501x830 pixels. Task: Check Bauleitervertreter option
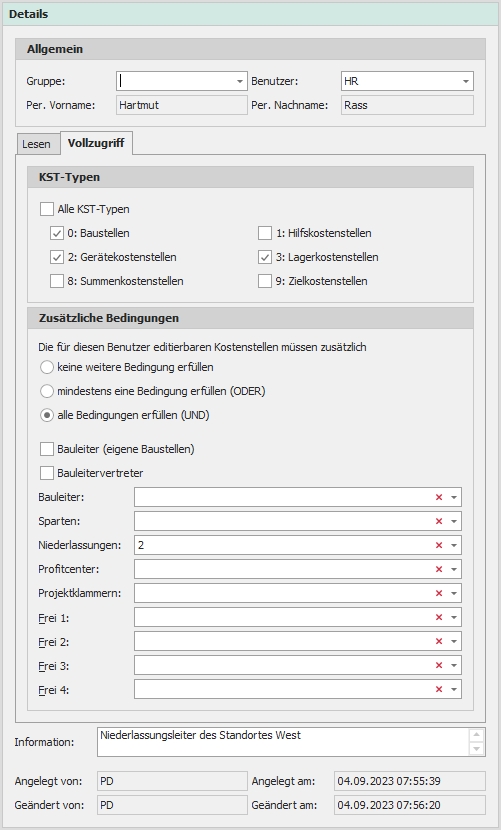pyautogui.click(x=47, y=473)
